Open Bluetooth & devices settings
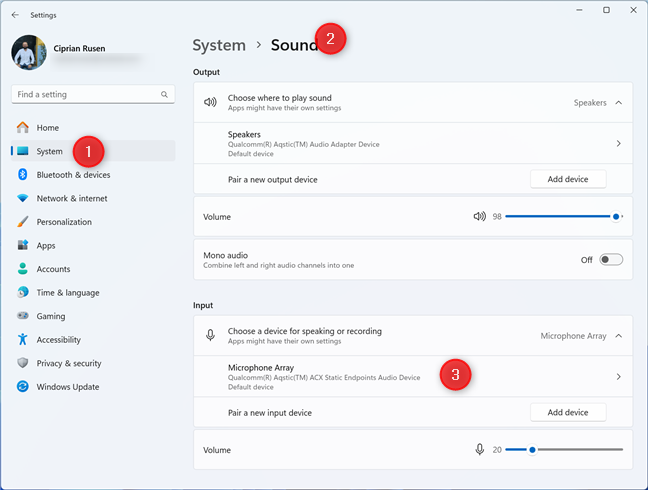The width and height of the screenshot is (648, 490). [x=73, y=175]
